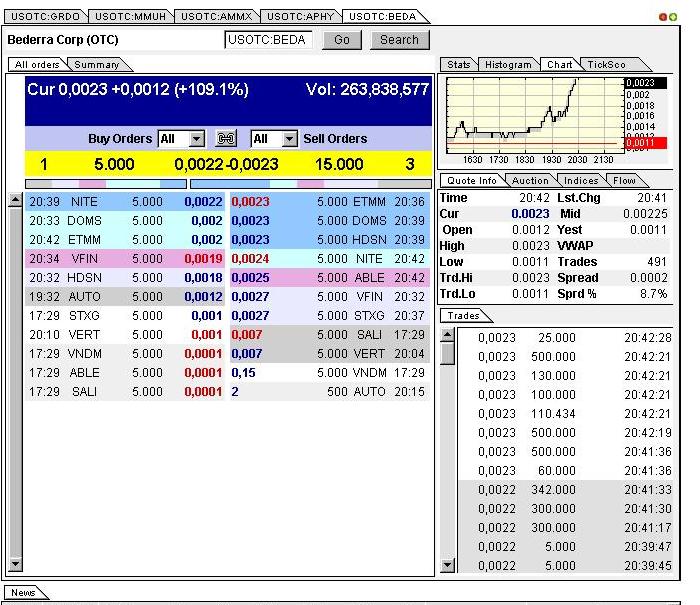This screenshot has width=700, height=605.
Task: Click the Search button
Action: (x=399, y=40)
